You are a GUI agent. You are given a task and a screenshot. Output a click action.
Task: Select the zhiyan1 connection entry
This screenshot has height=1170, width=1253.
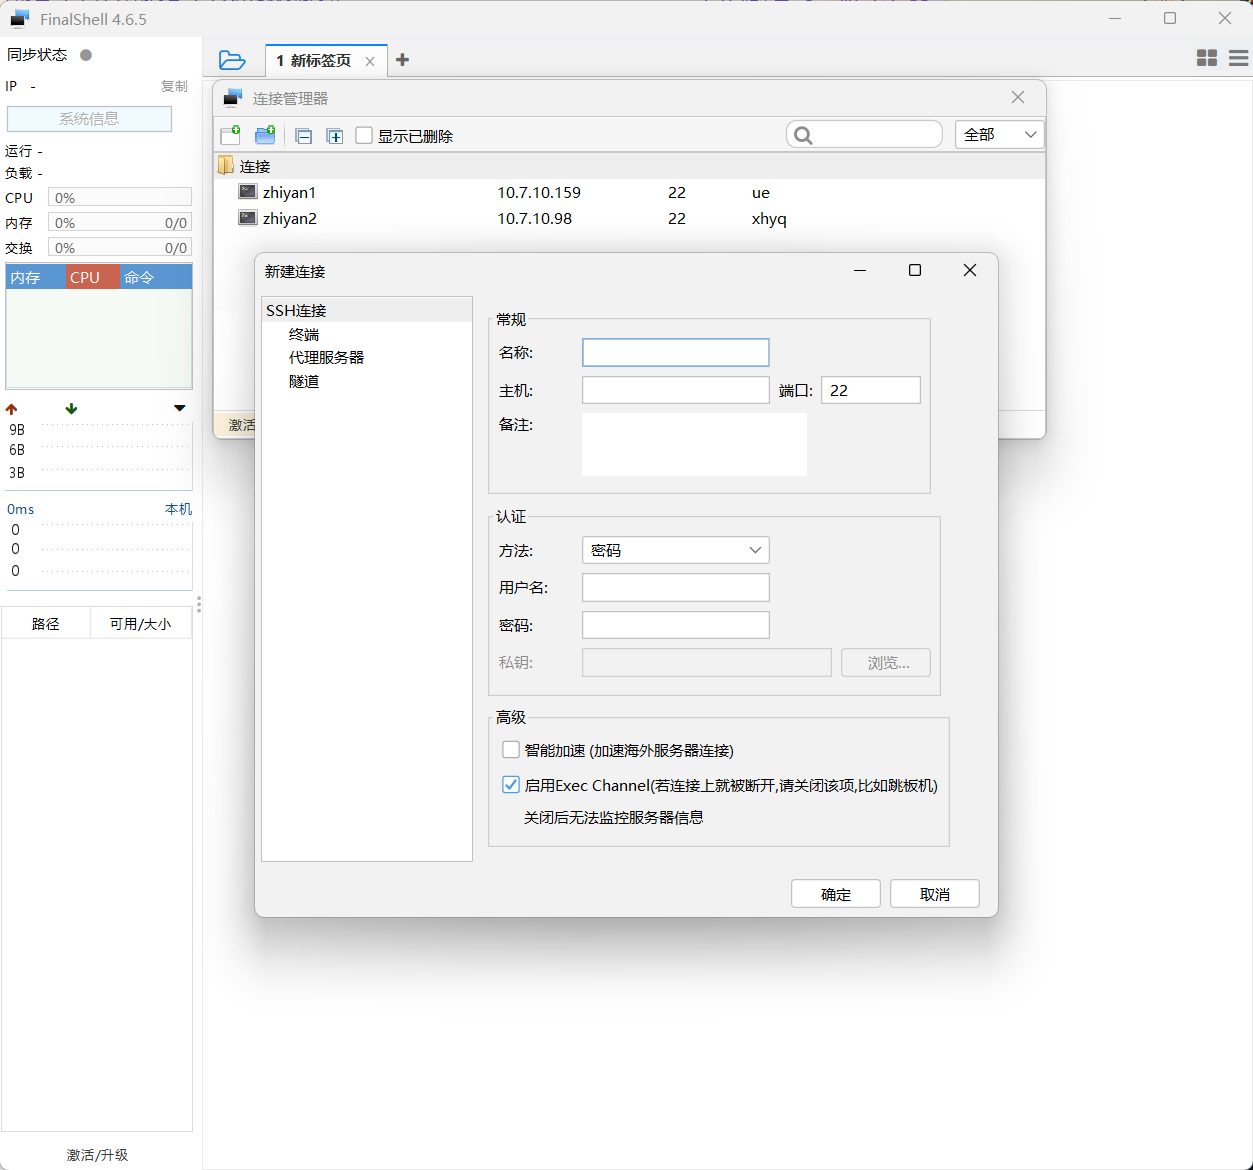click(289, 192)
